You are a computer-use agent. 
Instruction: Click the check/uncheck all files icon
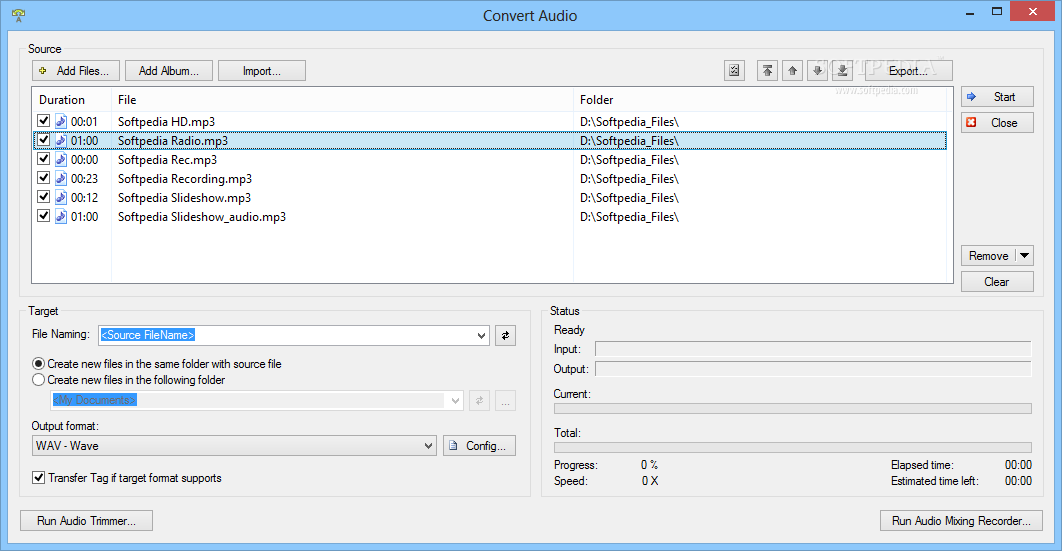734,70
